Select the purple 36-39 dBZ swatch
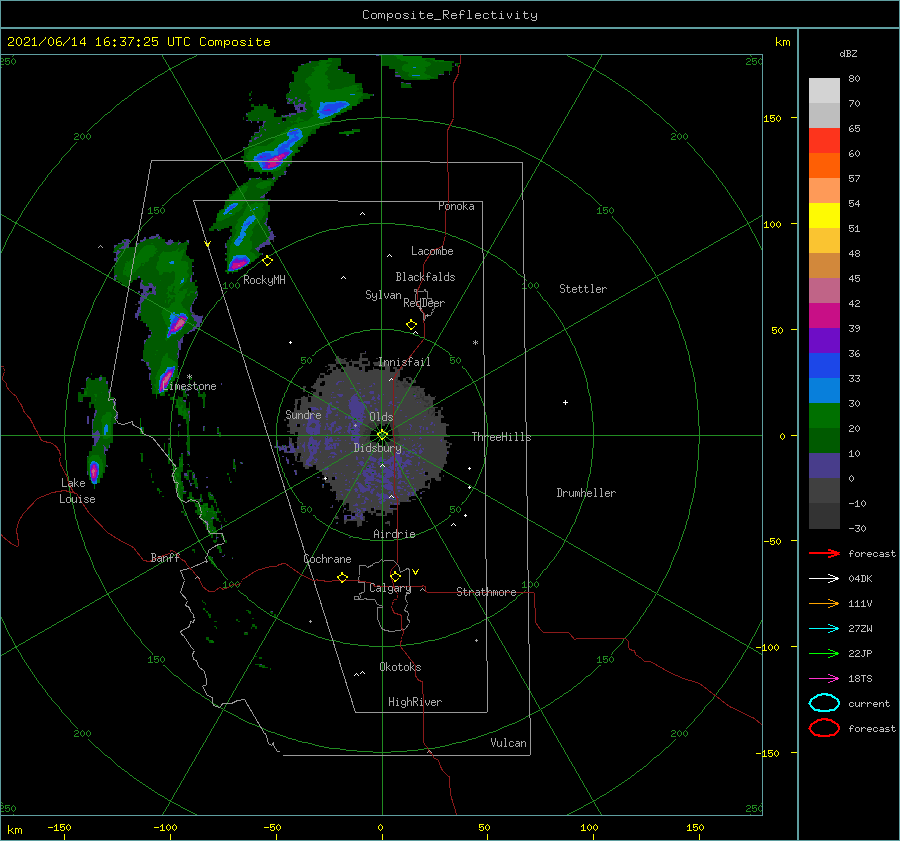 pos(824,341)
